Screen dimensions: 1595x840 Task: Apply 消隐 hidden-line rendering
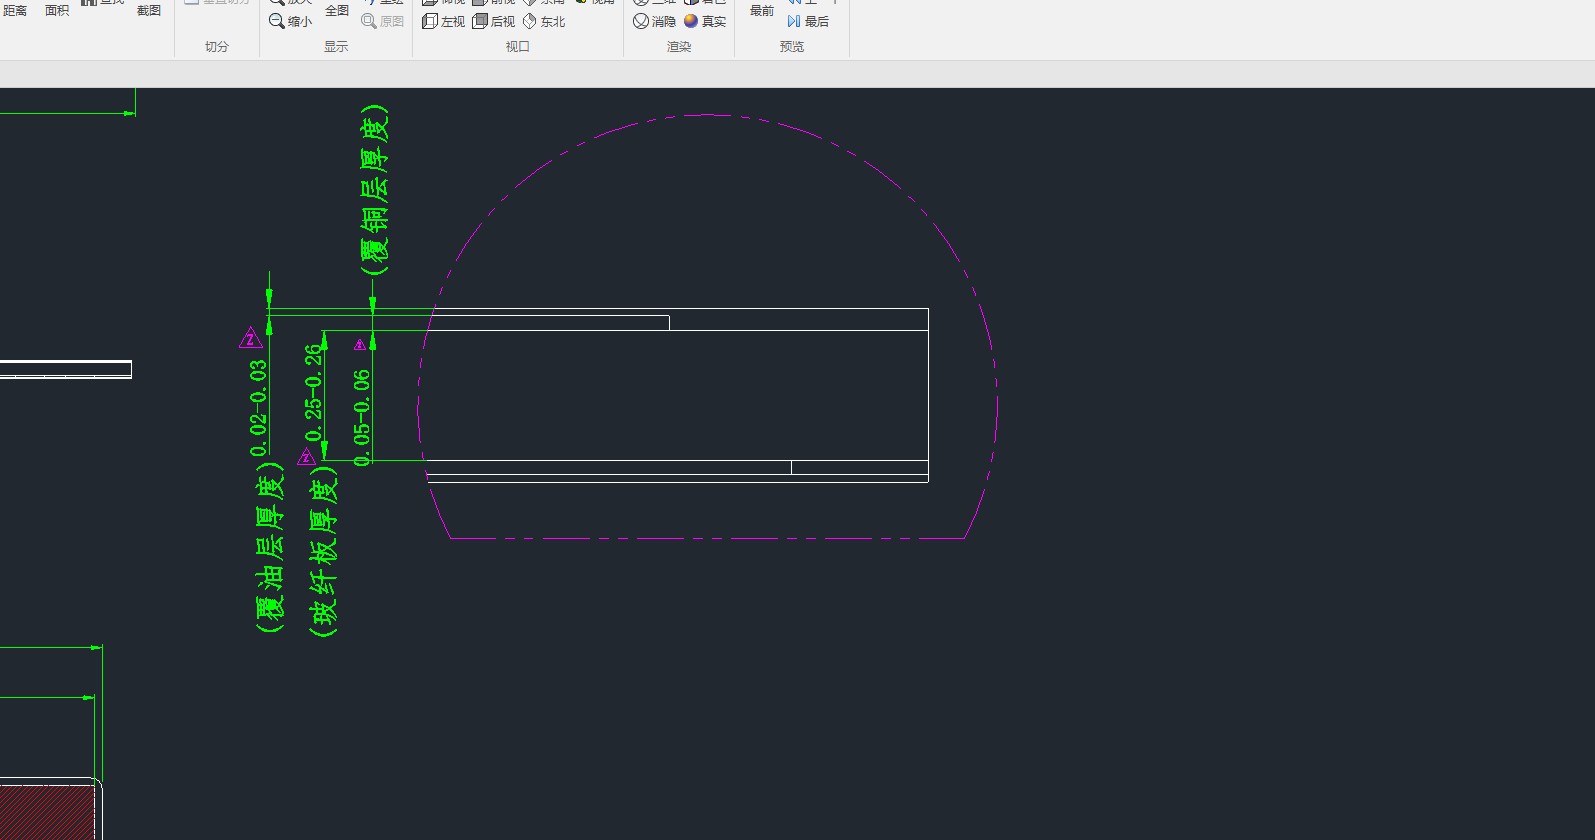click(x=654, y=21)
